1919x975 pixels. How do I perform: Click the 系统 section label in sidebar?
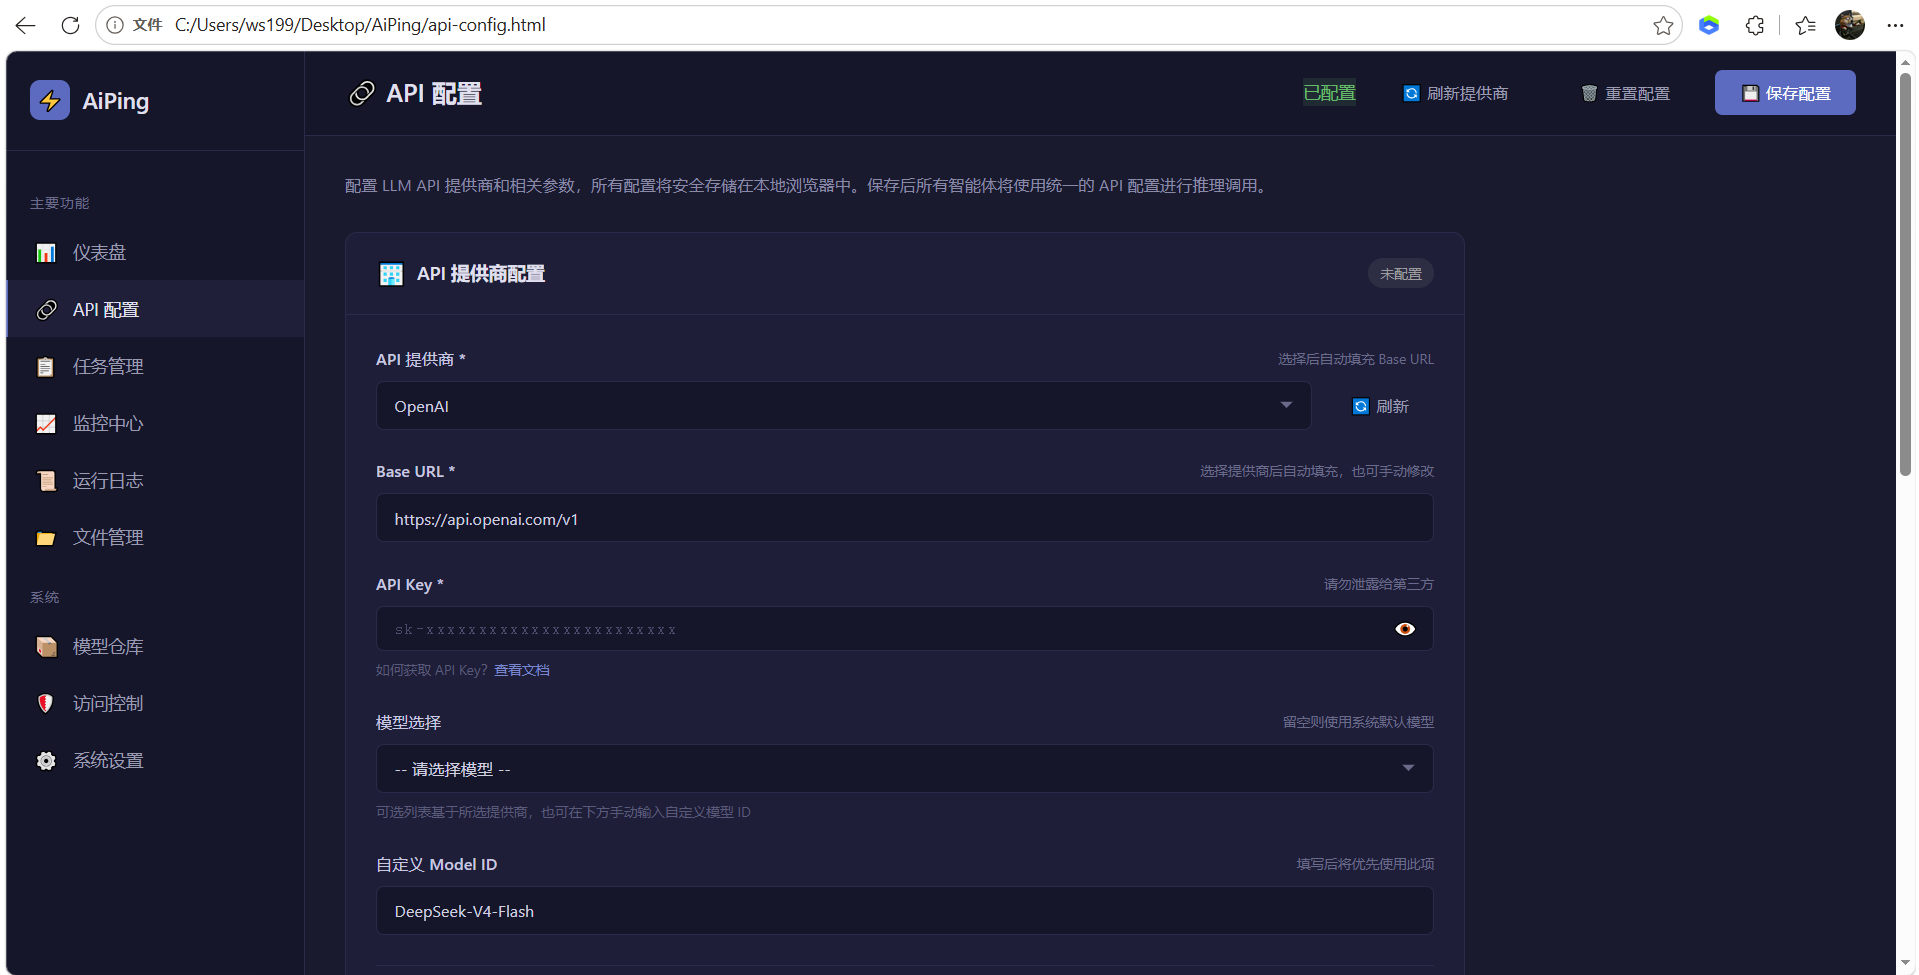(x=45, y=597)
